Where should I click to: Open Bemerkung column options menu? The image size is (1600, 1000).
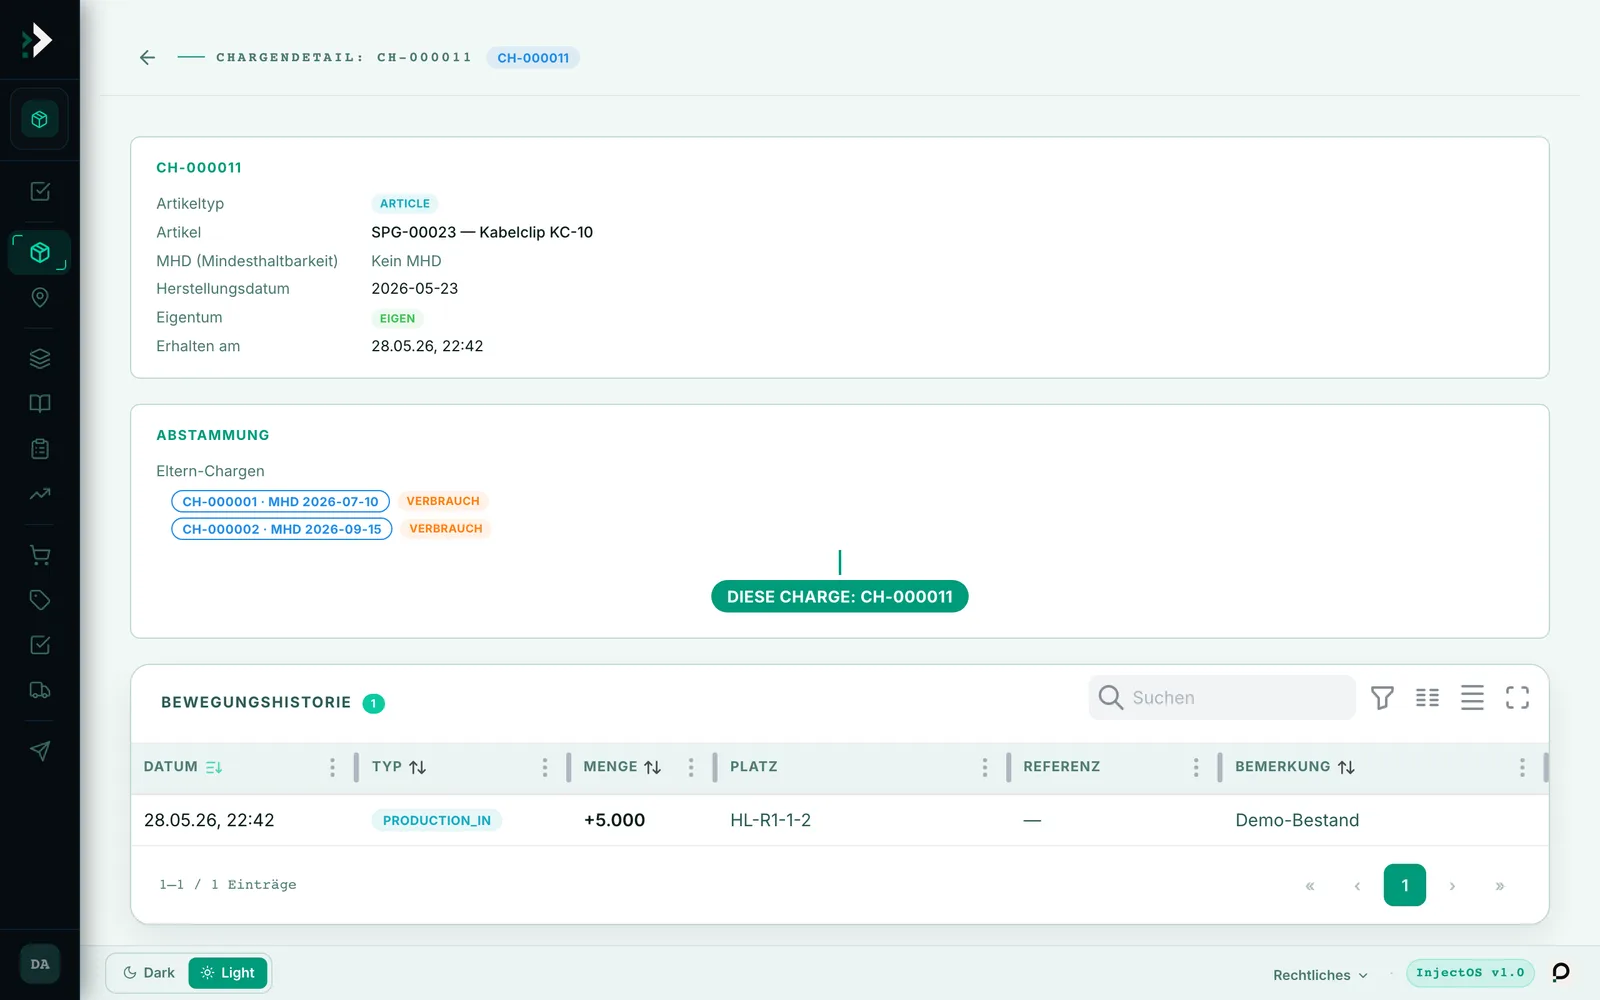click(x=1522, y=767)
